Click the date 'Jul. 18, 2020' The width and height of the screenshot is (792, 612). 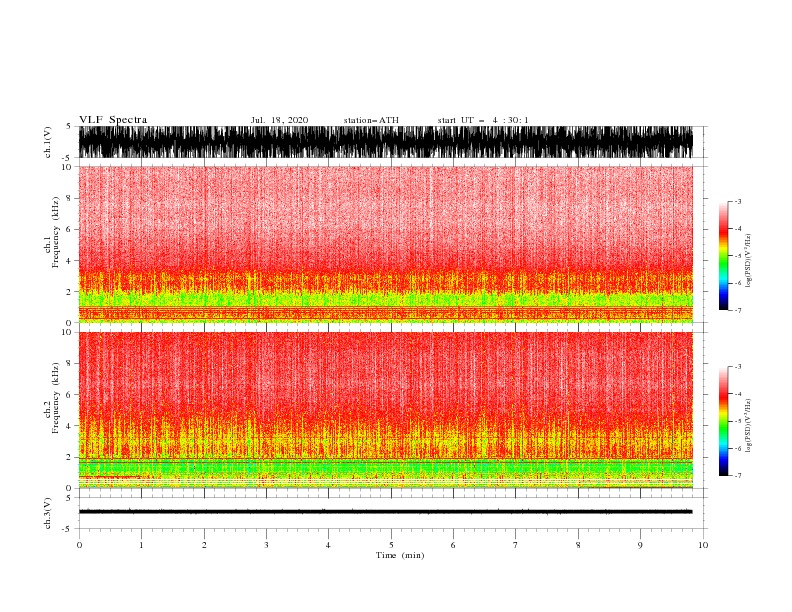click(x=279, y=120)
